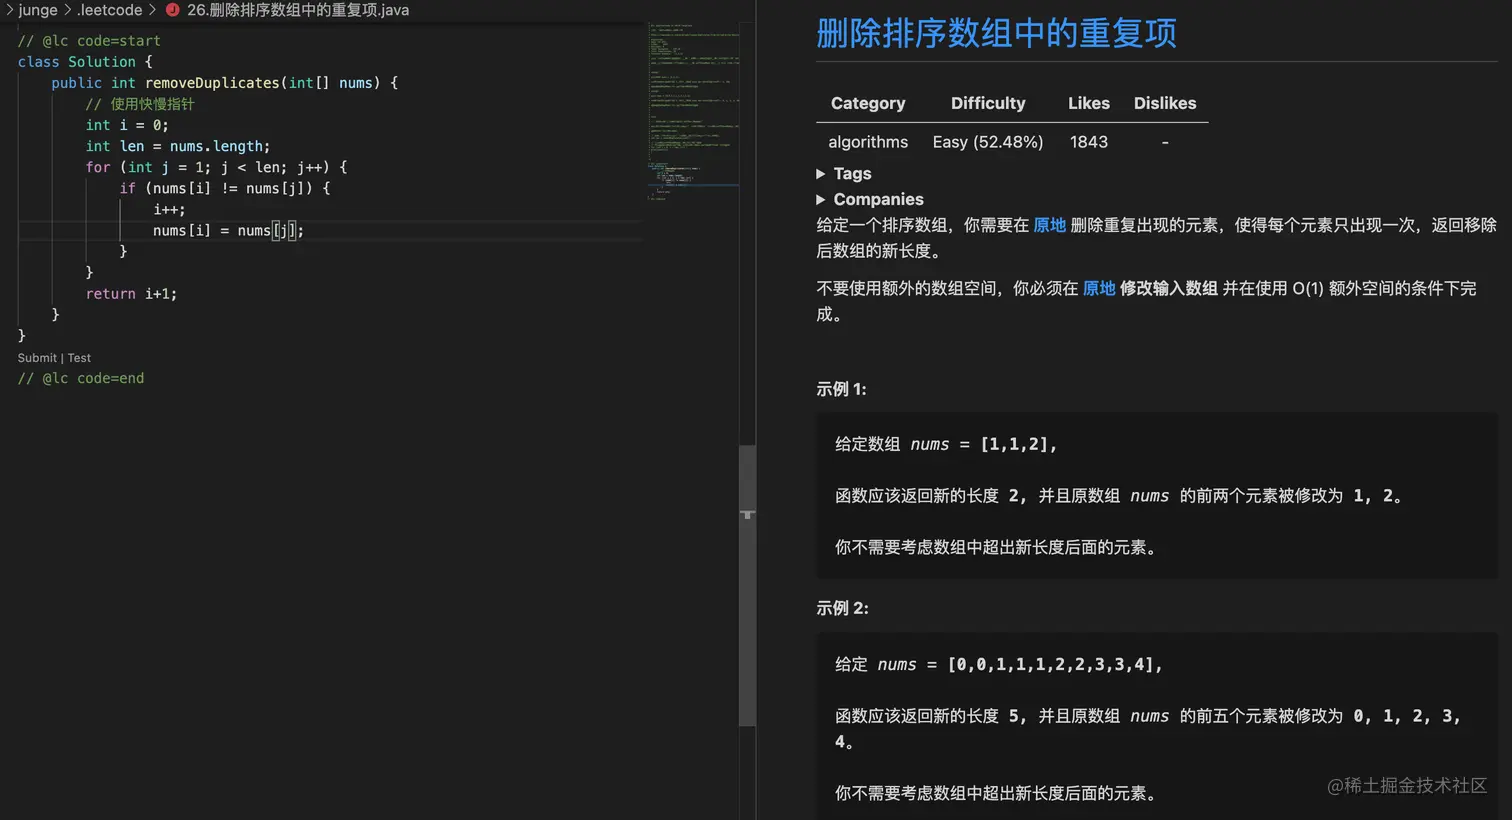Click the return i+1; code line
This screenshot has width=1512, height=820.
pos(131,294)
